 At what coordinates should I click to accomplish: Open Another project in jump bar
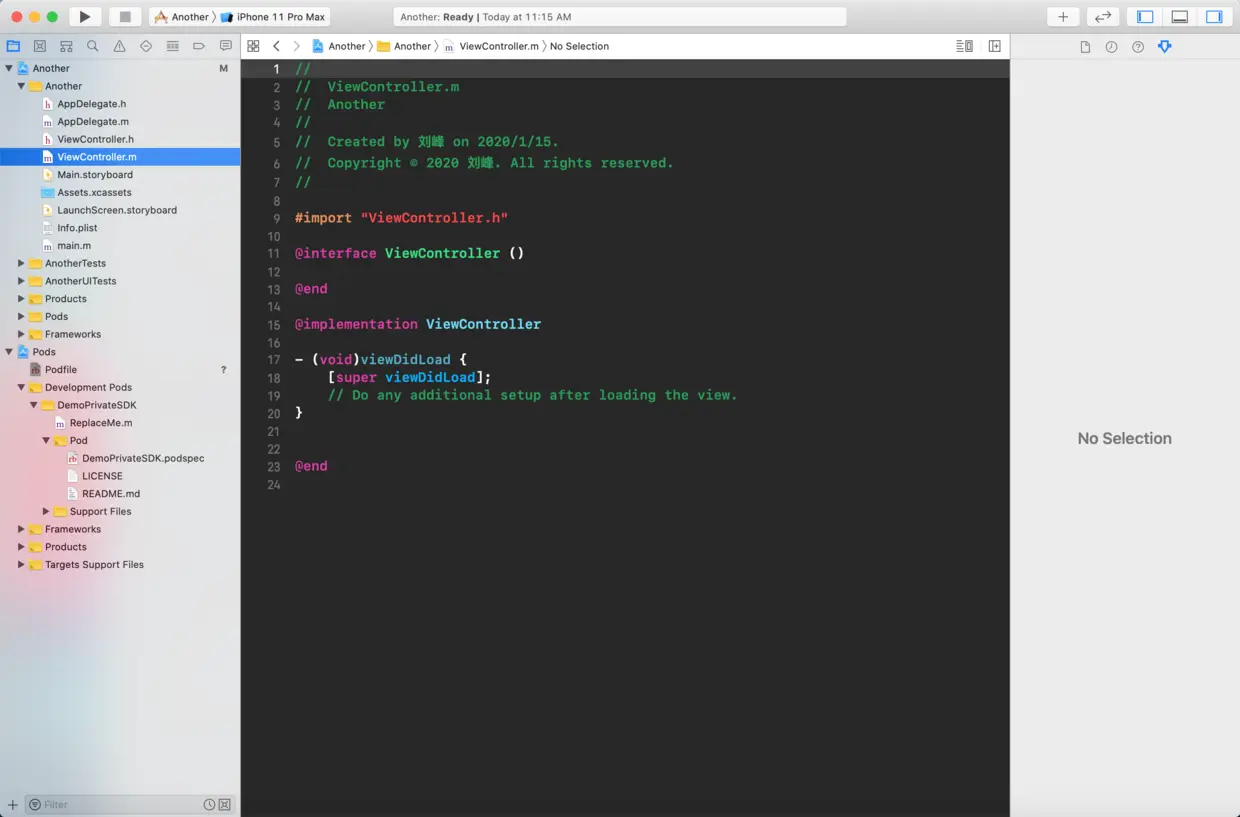pos(339,46)
